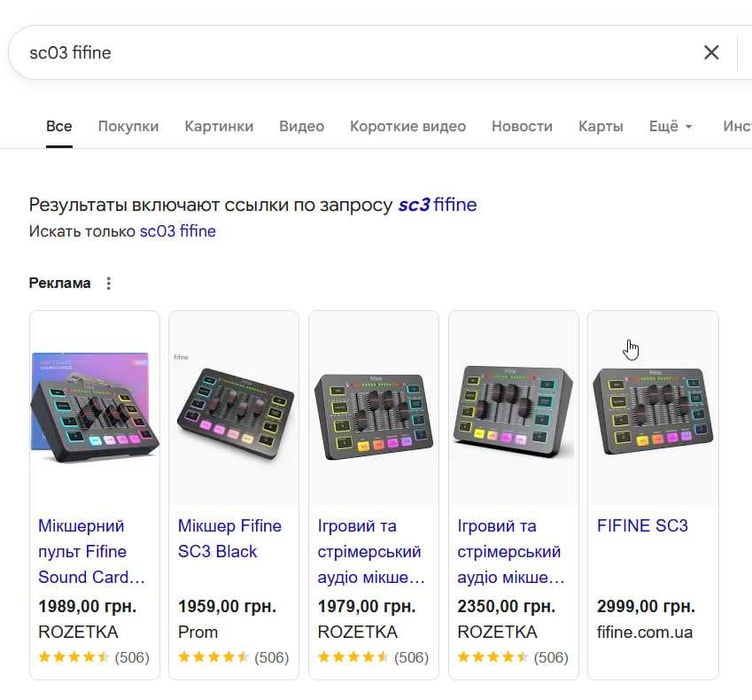This screenshot has width=752, height=700.
Task: Expand the Ещё dropdown menu
Action: (x=670, y=126)
